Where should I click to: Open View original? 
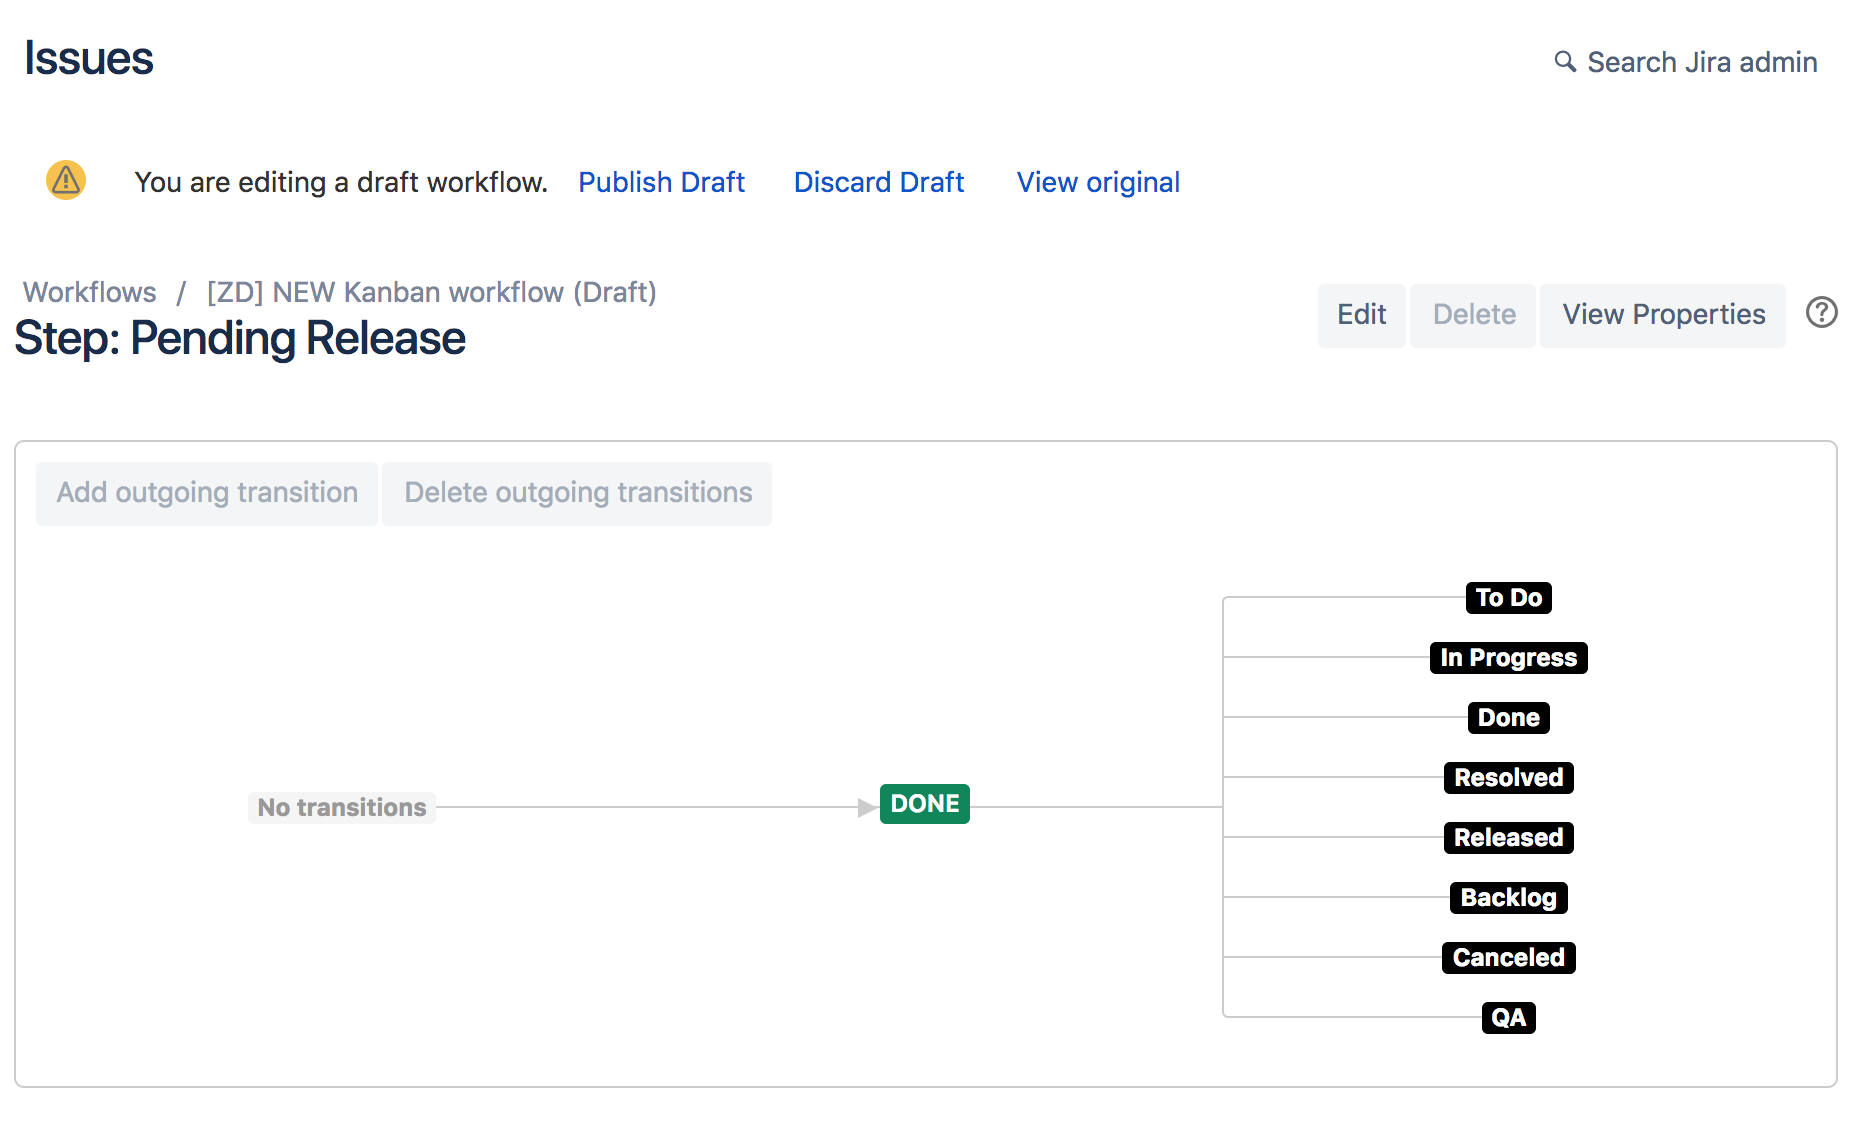click(1097, 182)
